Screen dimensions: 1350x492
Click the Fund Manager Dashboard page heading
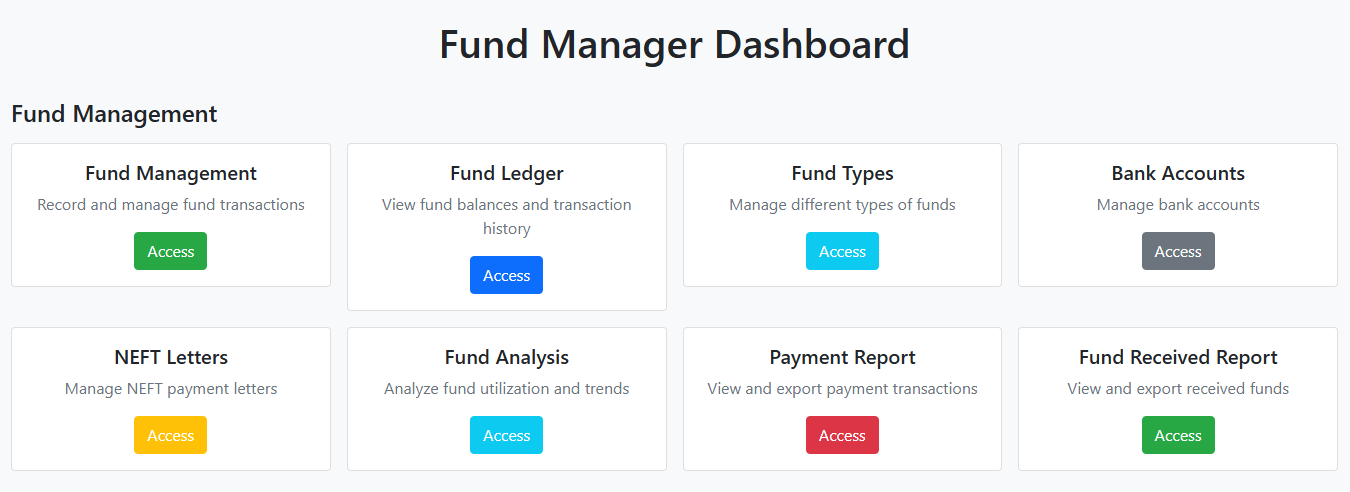(675, 45)
